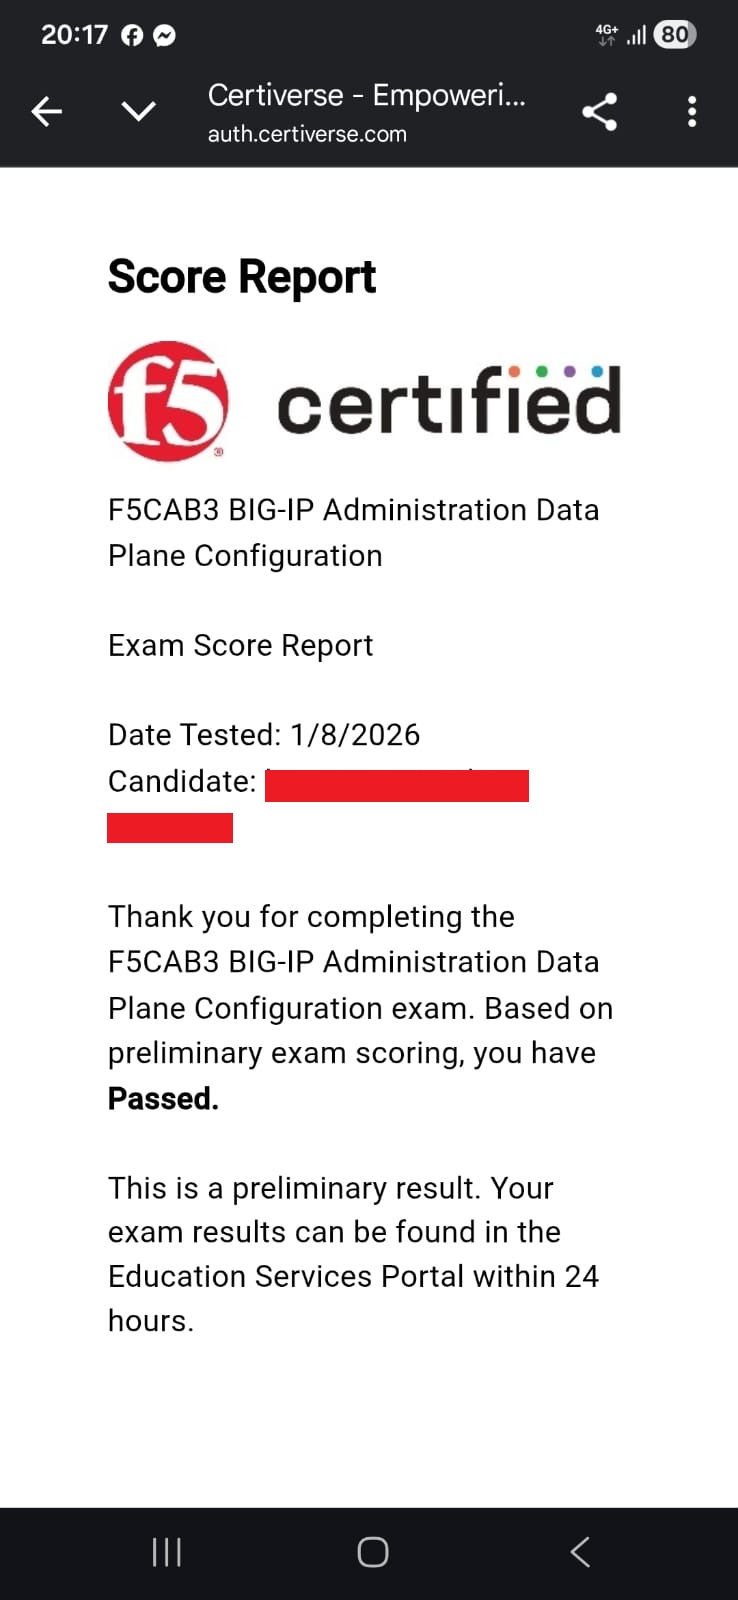Click the red F5 logo
The image size is (738, 1600).
tap(168, 401)
